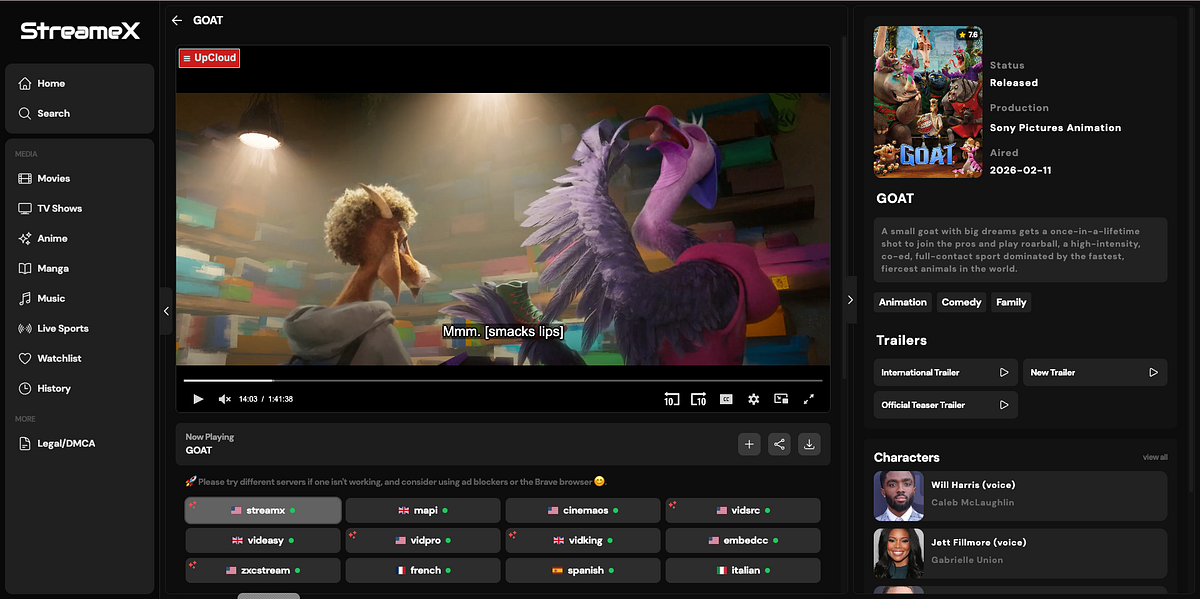Open the UpCloud server dropdown
The width and height of the screenshot is (1200, 599).
(x=210, y=58)
